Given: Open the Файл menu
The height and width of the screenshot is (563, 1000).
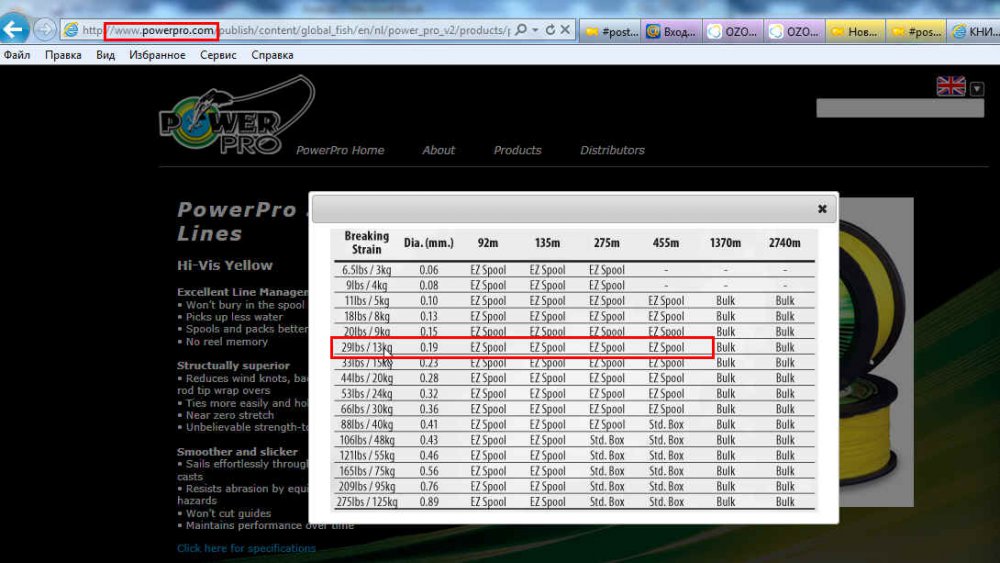Looking at the screenshot, I should (17, 55).
